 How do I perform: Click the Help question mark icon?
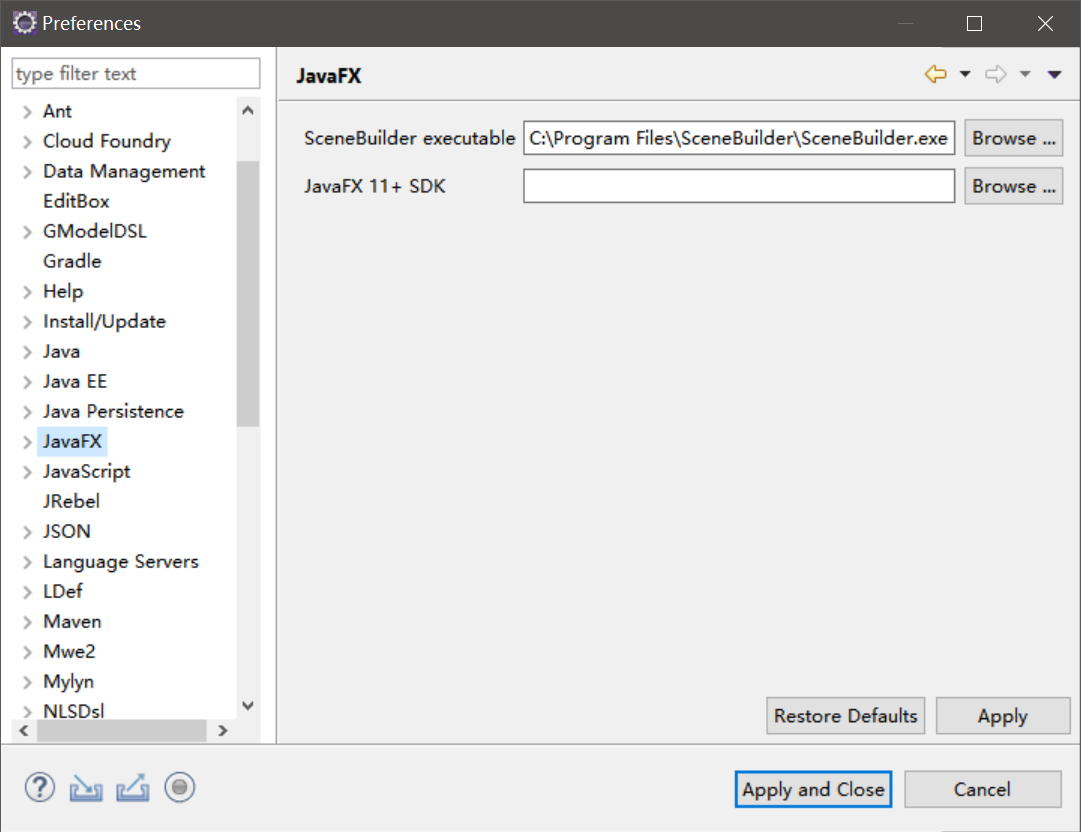click(39, 788)
